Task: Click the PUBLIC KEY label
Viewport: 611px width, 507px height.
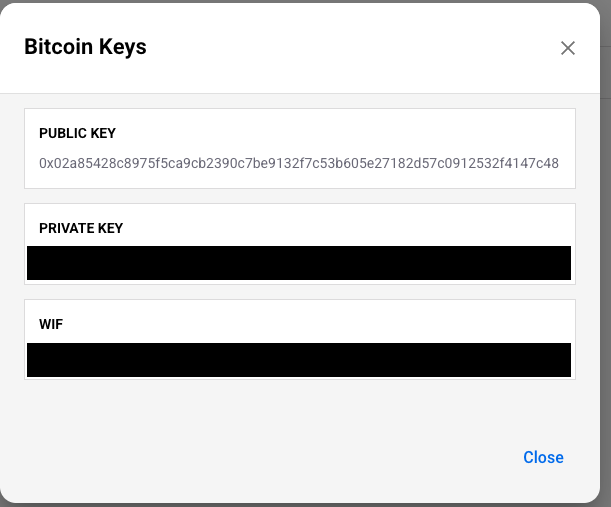Action: pyautogui.click(x=77, y=133)
